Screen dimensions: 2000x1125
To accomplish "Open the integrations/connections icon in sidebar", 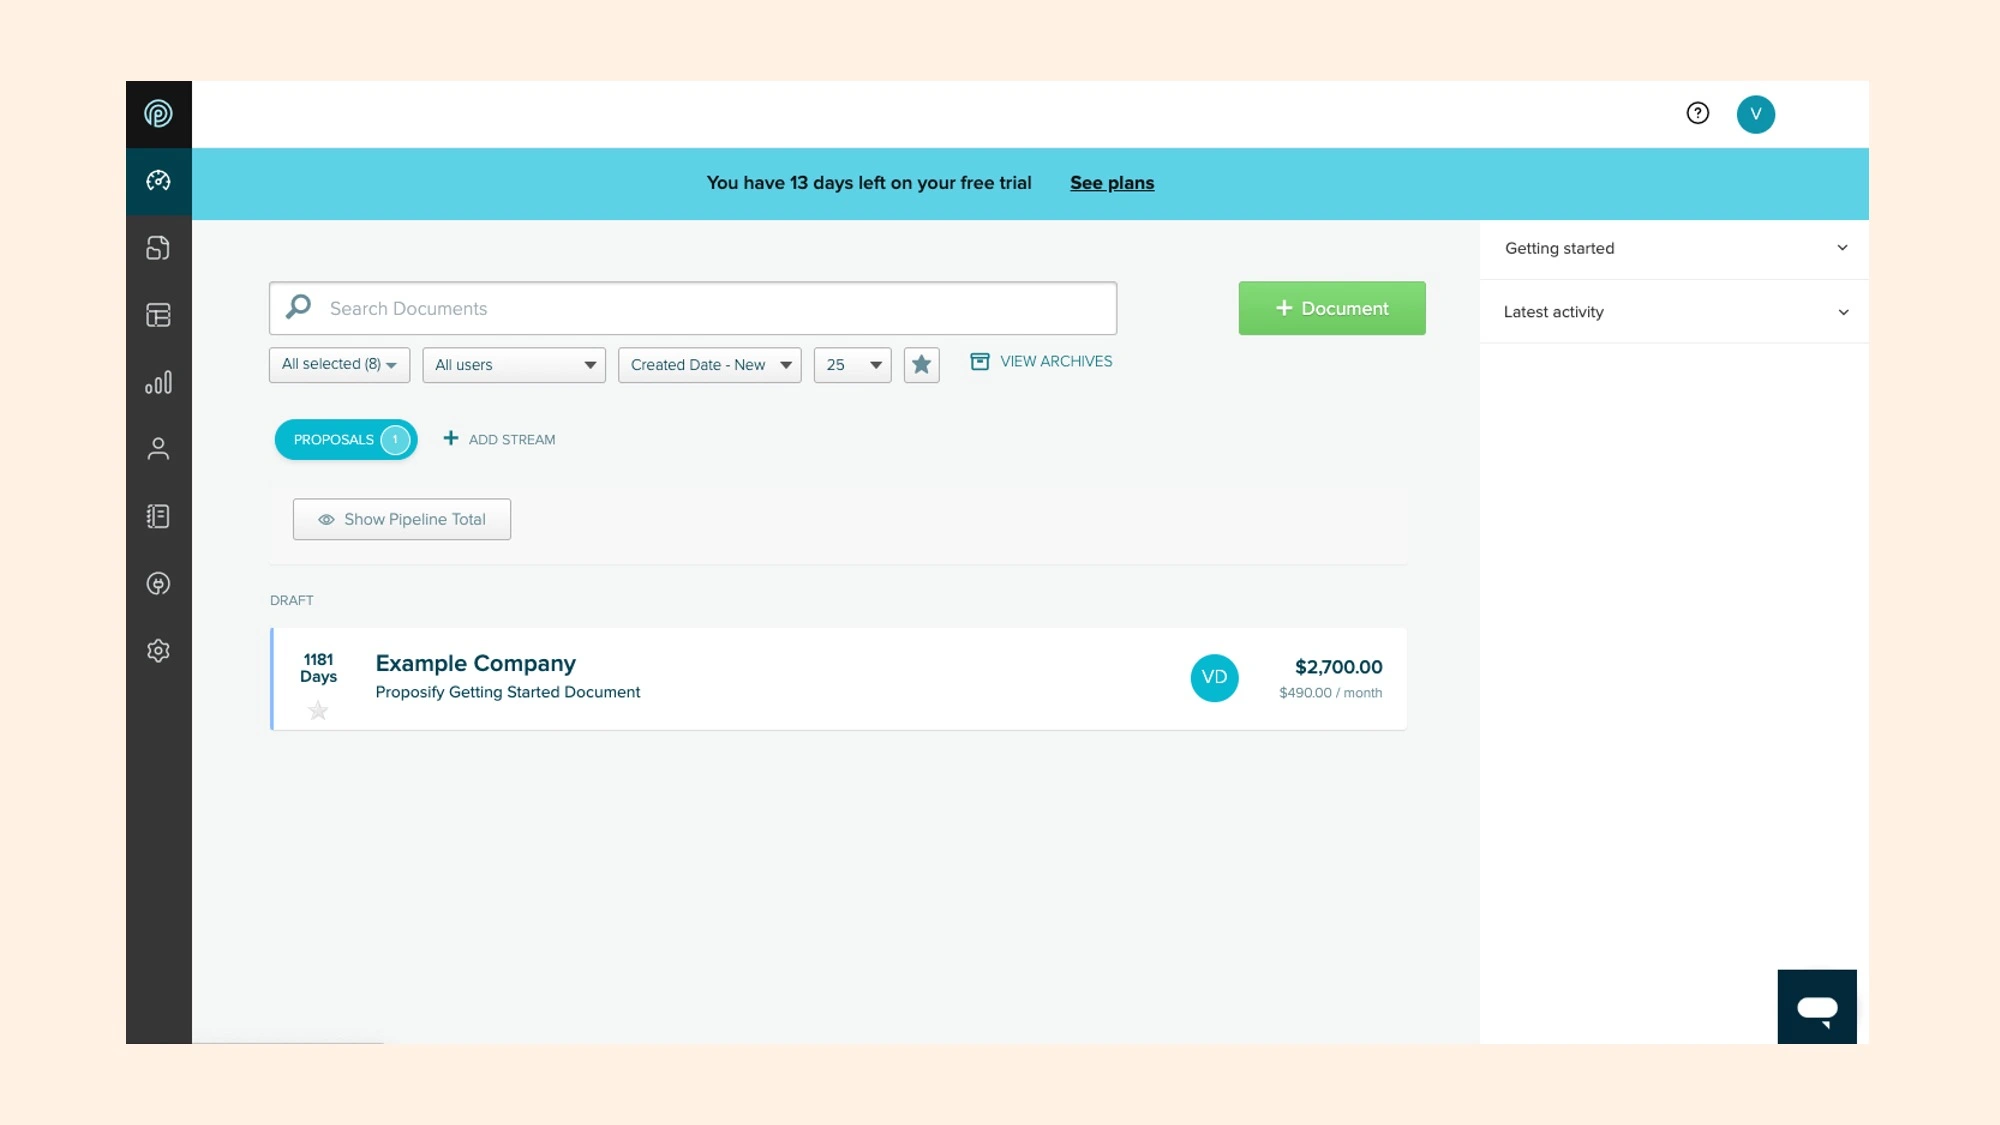I will point(158,582).
